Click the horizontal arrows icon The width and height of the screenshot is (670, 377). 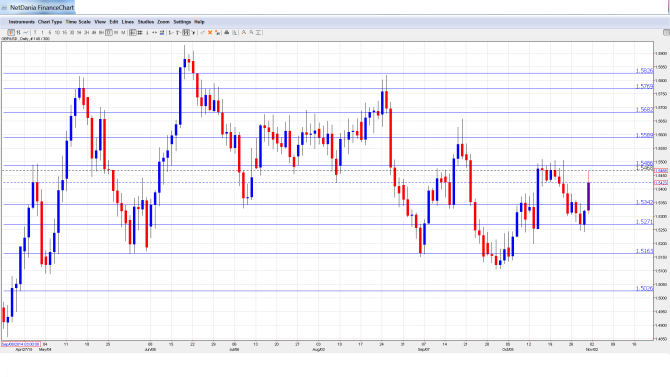point(154,32)
